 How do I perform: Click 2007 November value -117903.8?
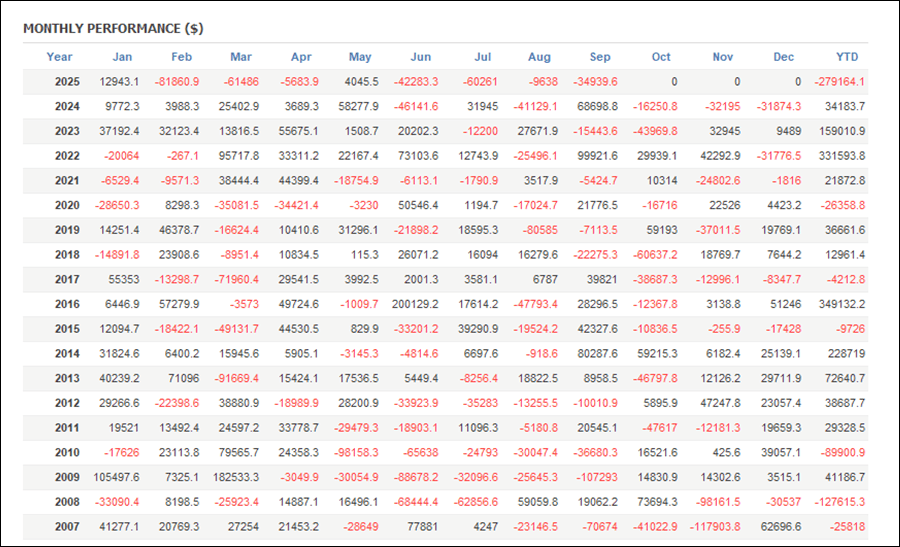716,527
